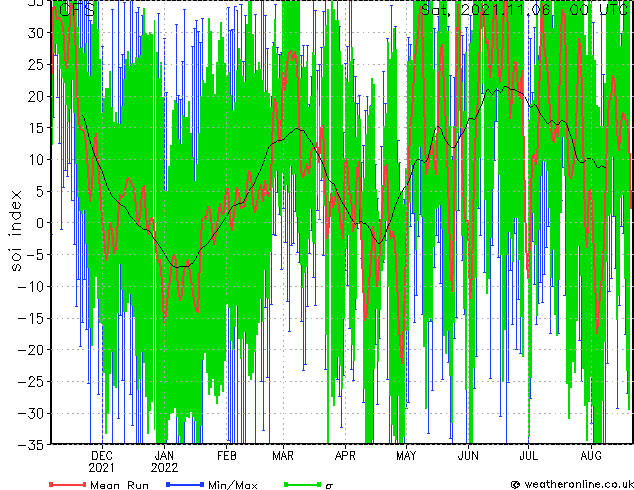Viewport: 634px width, 490px height.
Task: Click the 'soi index' y-axis title
Action: point(16,230)
